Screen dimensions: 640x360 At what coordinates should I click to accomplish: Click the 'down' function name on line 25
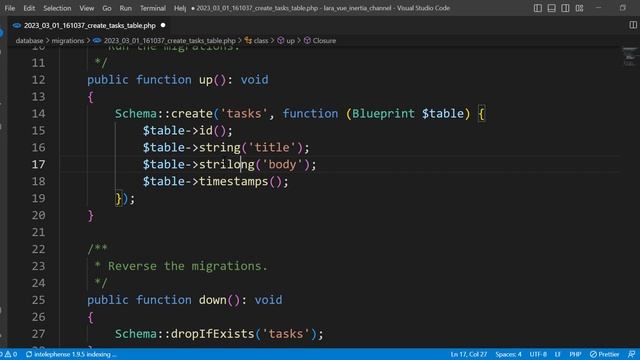pos(212,300)
